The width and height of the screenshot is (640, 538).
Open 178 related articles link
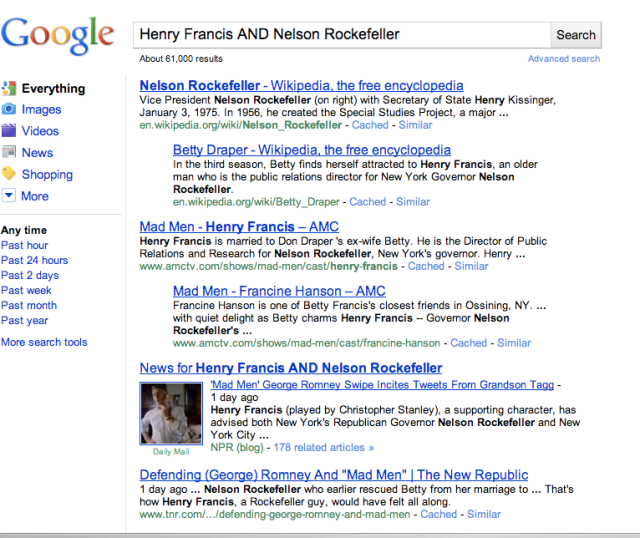(x=324, y=447)
